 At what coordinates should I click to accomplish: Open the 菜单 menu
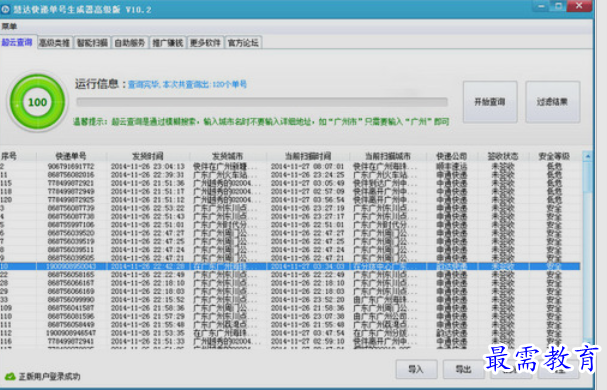9,26
